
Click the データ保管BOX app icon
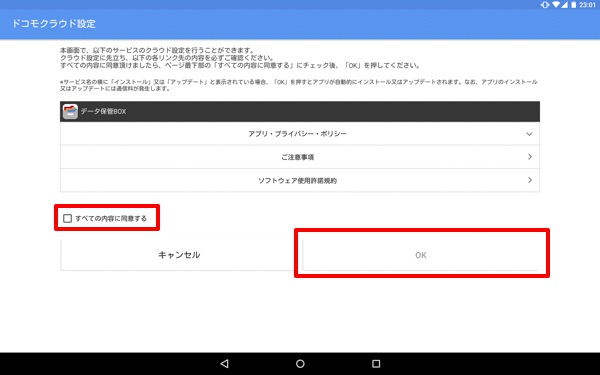pos(70,111)
